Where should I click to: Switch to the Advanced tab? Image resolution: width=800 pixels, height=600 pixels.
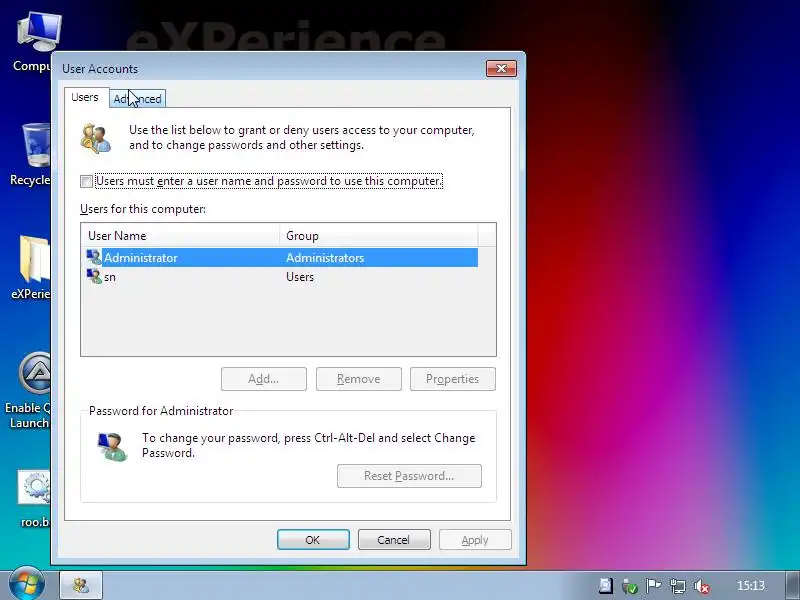tap(138, 99)
